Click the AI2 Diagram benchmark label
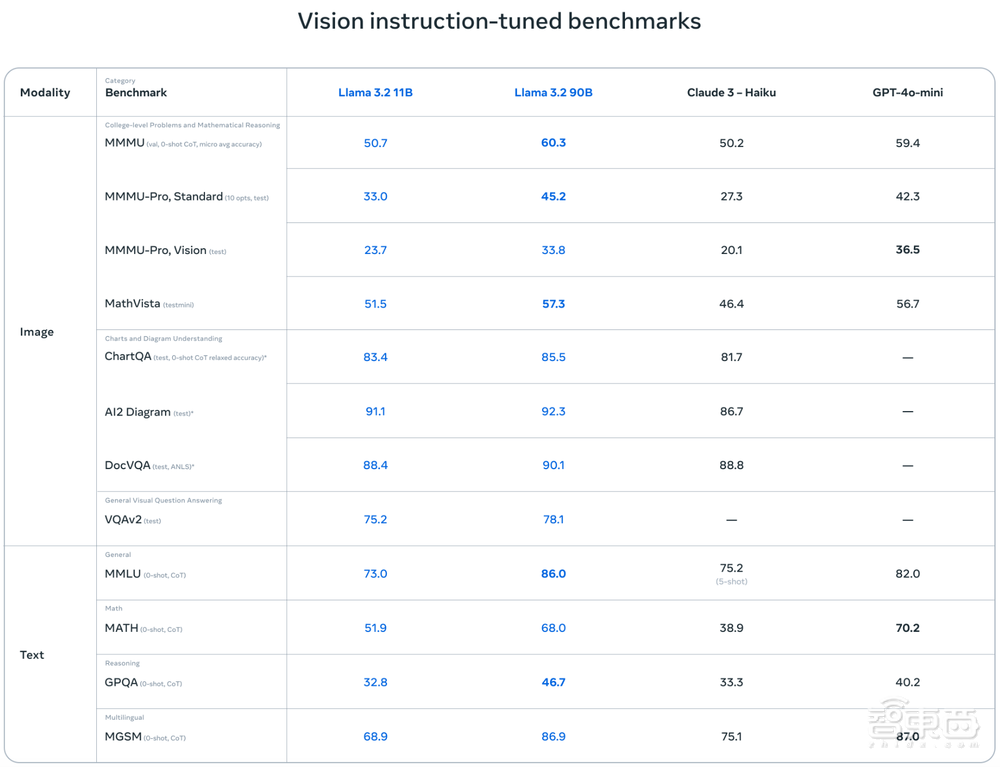Screen dimensions: 1000x767 point(137,412)
